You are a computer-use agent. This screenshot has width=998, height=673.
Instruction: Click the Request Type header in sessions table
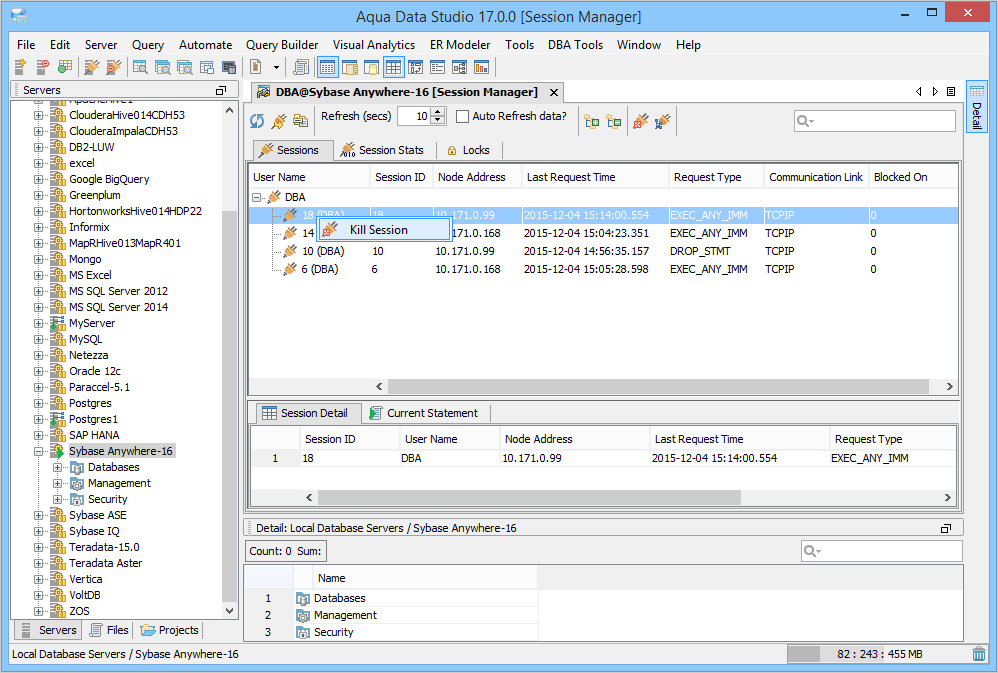tap(716, 177)
